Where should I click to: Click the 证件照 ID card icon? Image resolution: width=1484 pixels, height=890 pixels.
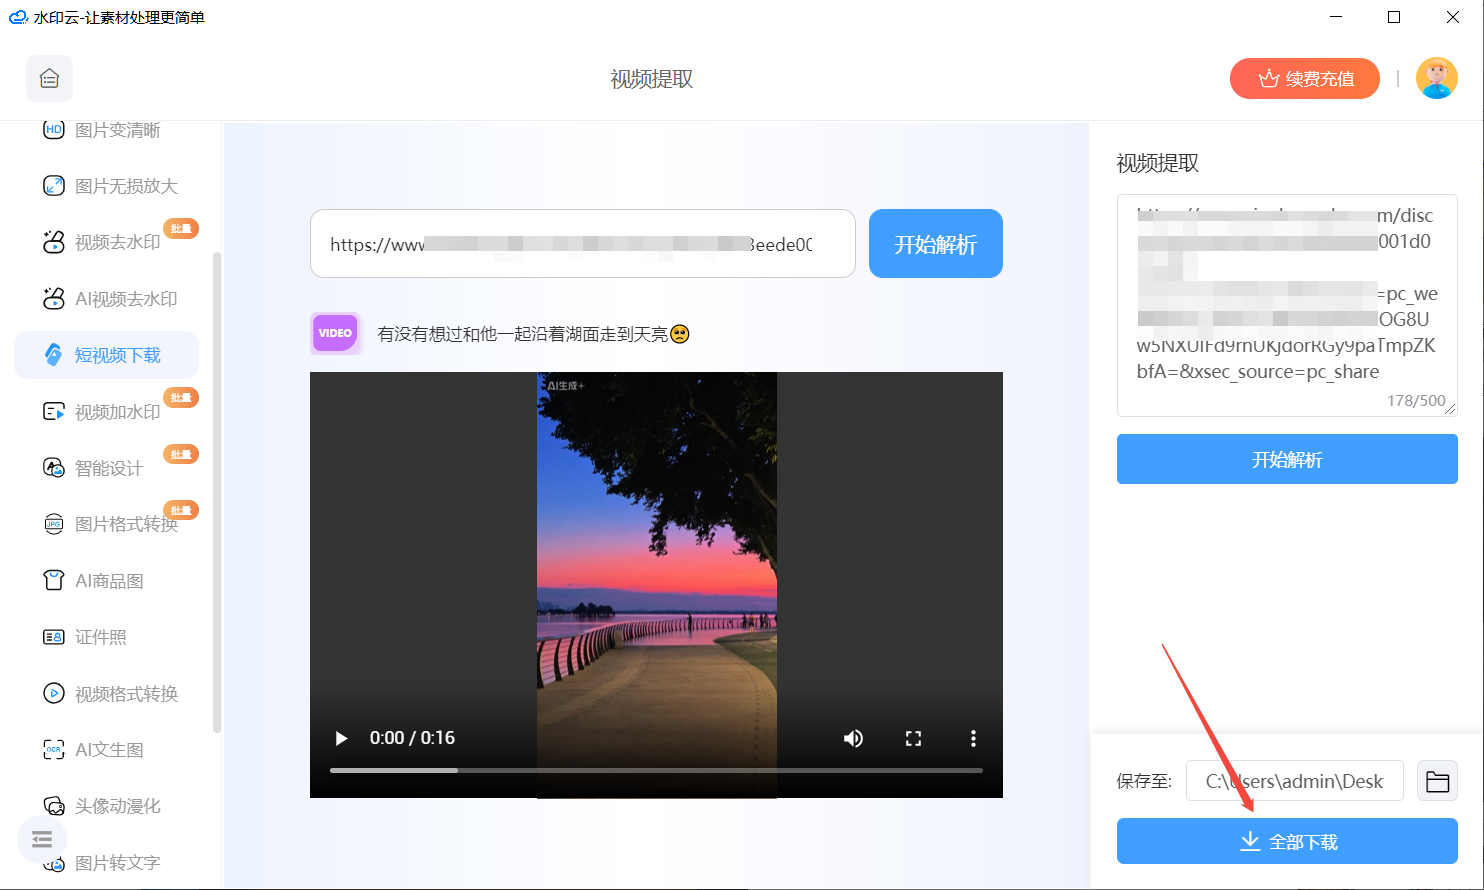tap(54, 637)
